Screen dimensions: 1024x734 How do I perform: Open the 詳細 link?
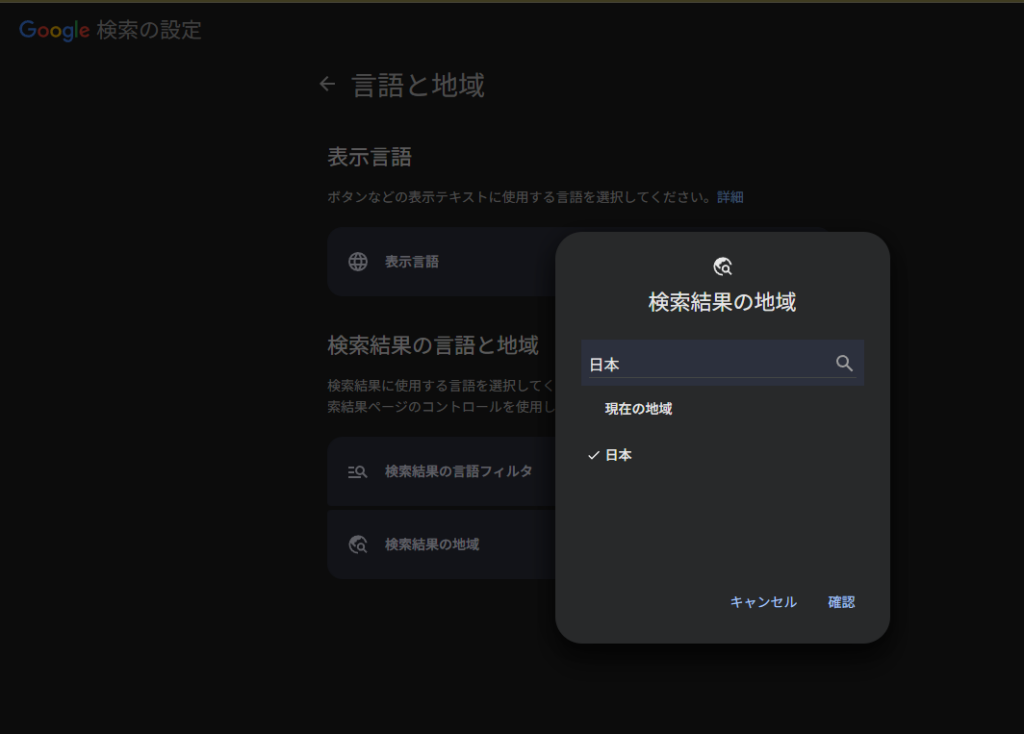(730, 198)
